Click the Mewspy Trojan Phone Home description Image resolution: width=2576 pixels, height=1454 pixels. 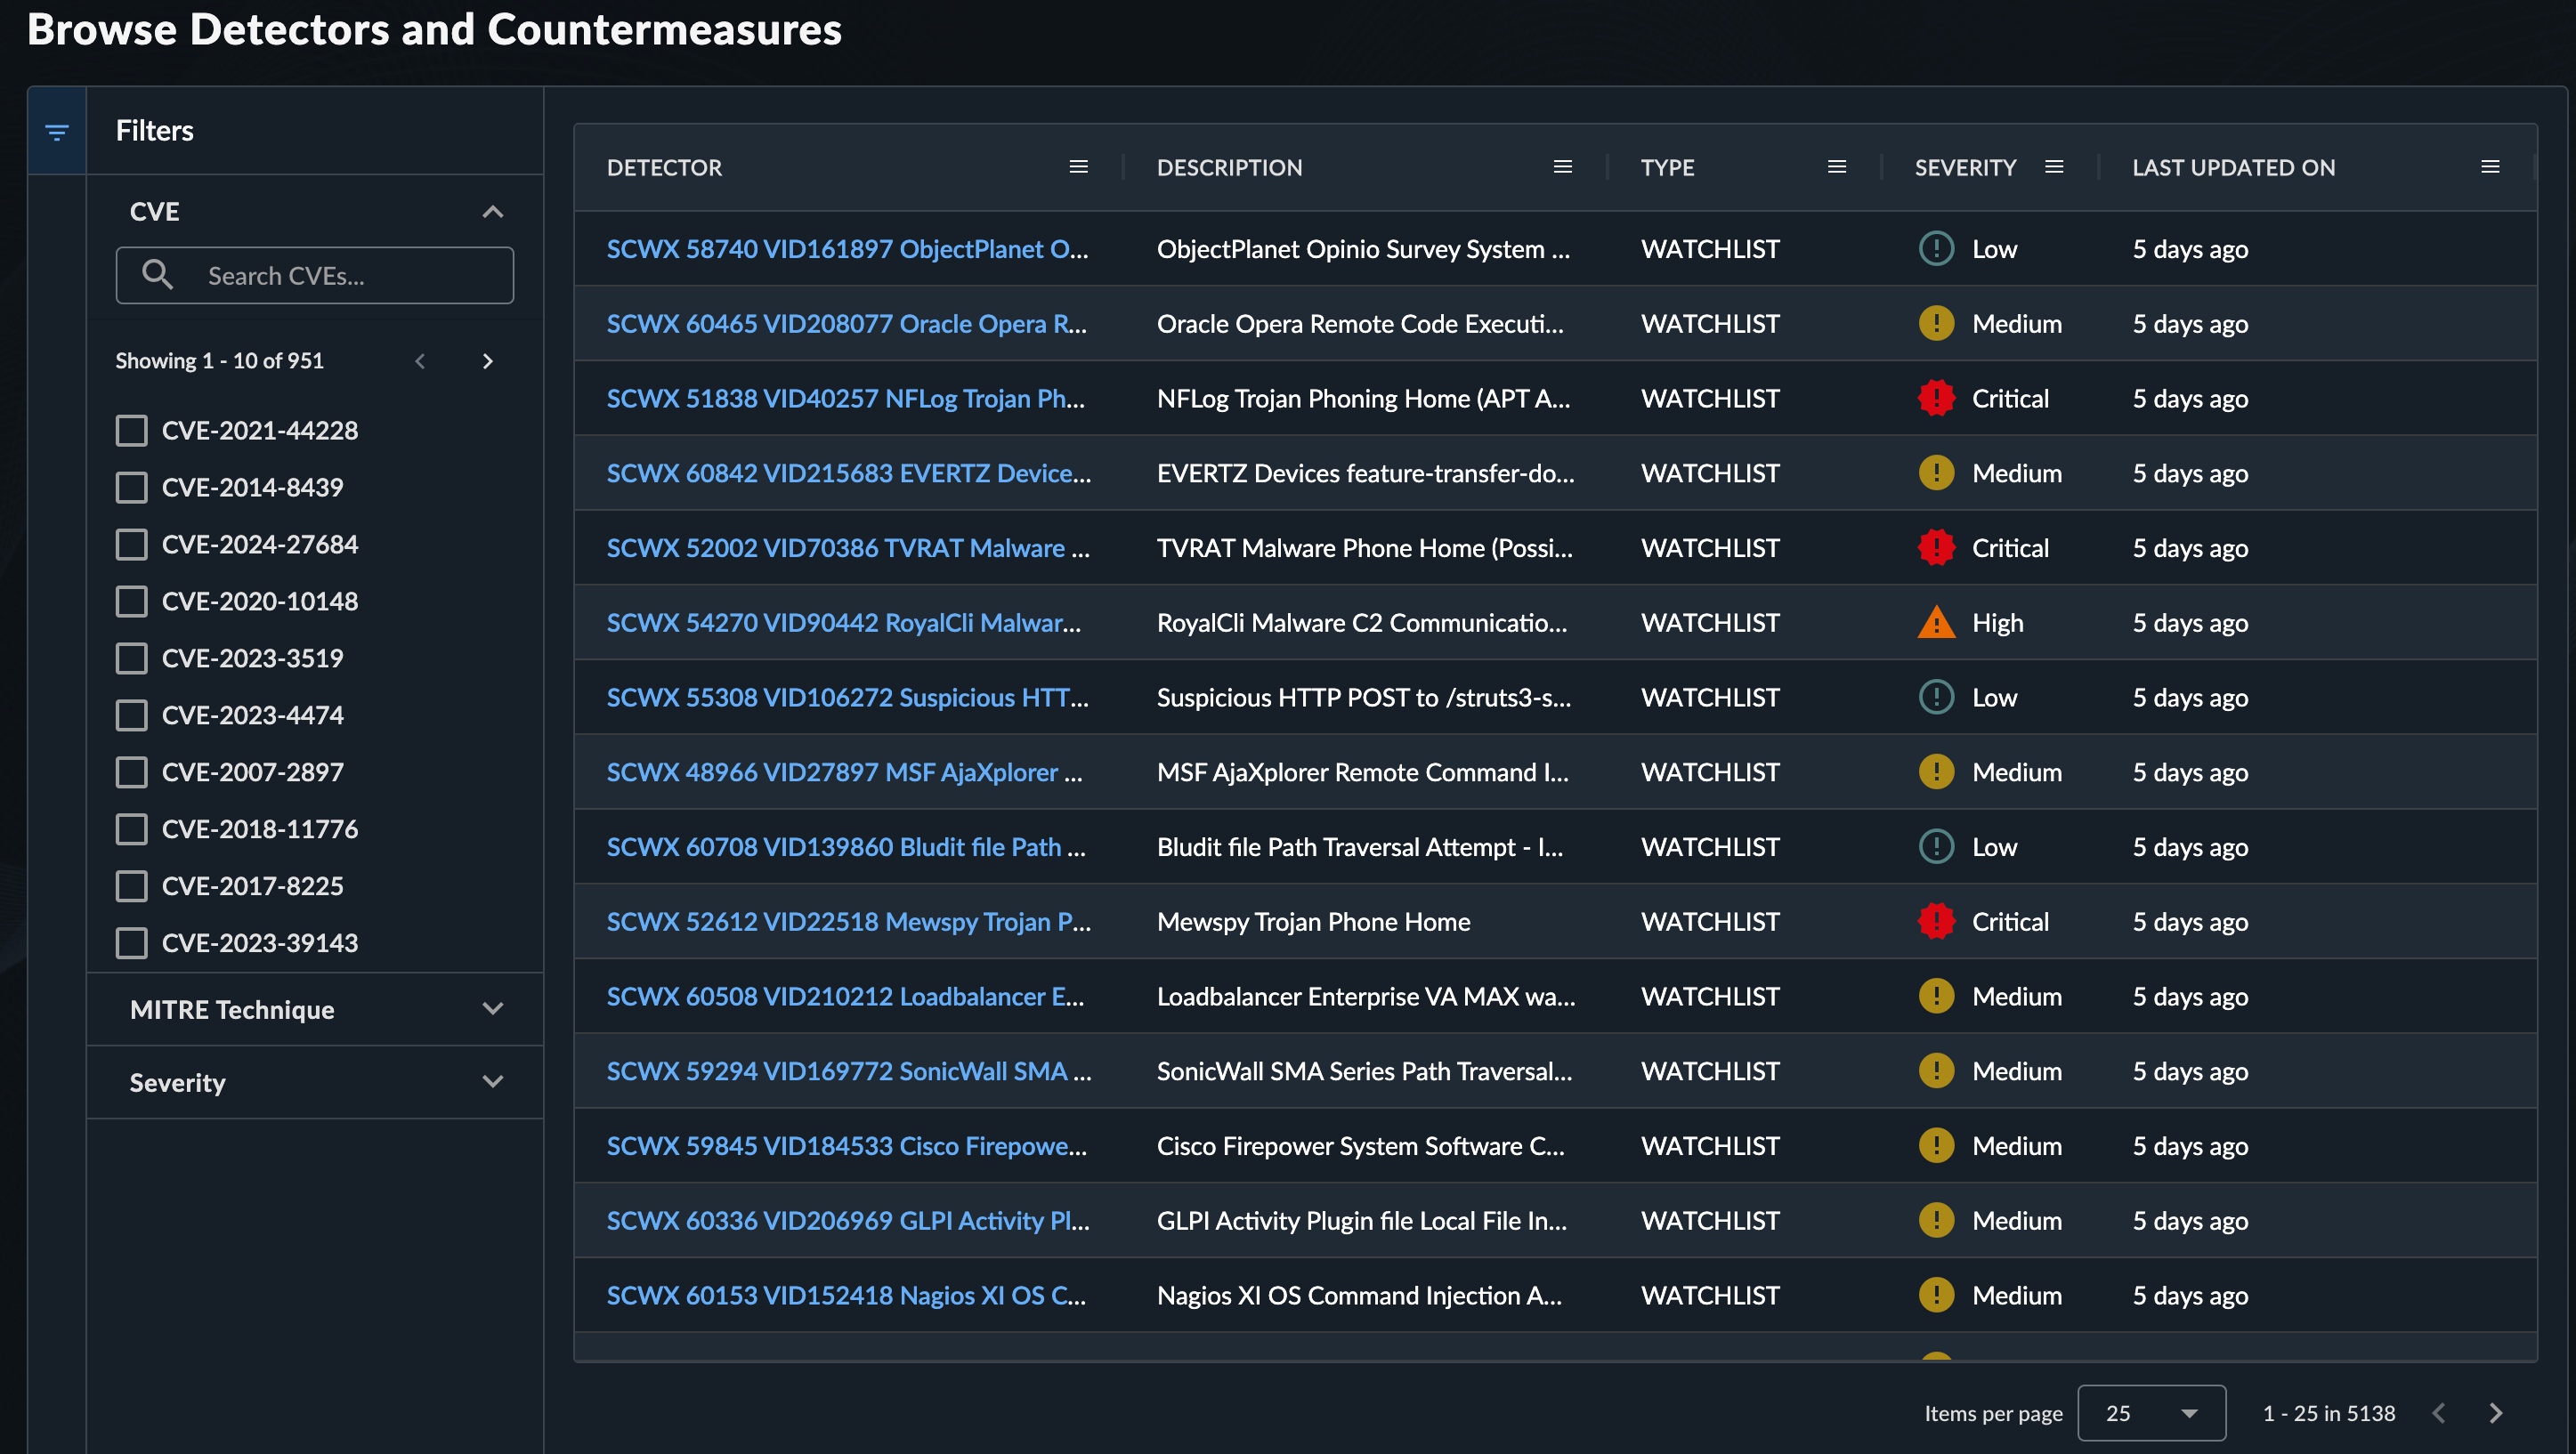(1313, 921)
